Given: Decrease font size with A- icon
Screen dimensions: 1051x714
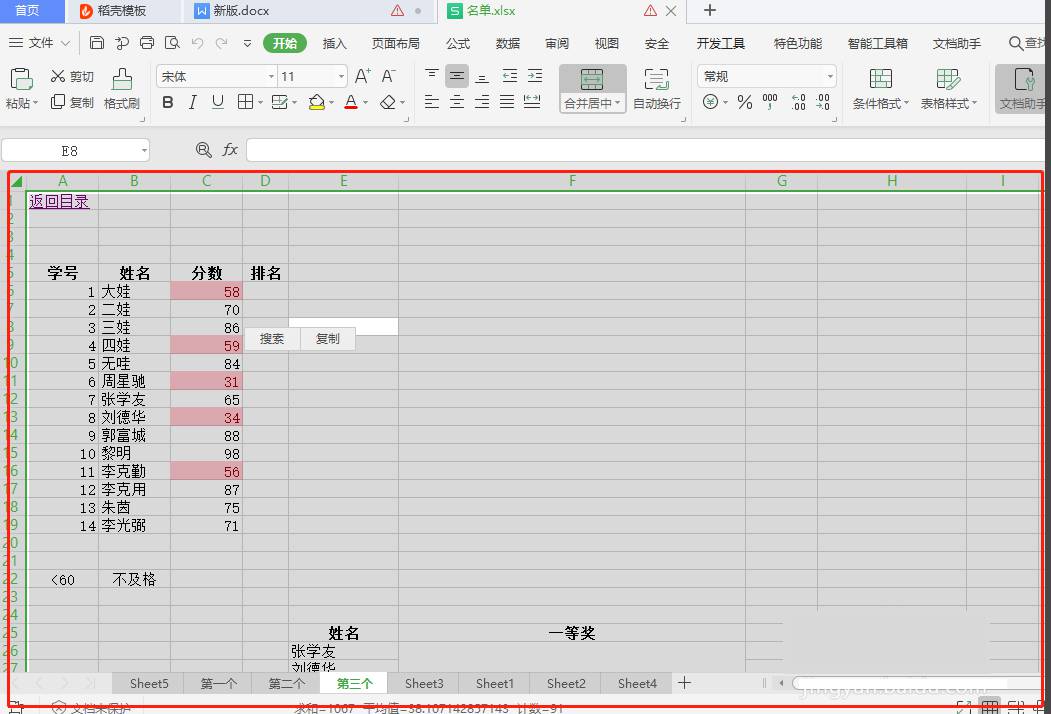Looking at the screenshot, I should 388,76.
